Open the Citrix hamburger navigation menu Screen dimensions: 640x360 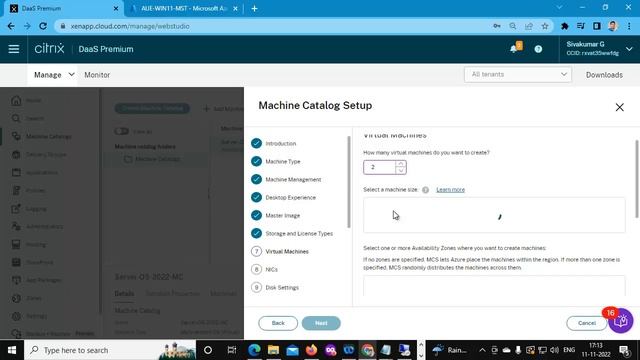point(14,49)
